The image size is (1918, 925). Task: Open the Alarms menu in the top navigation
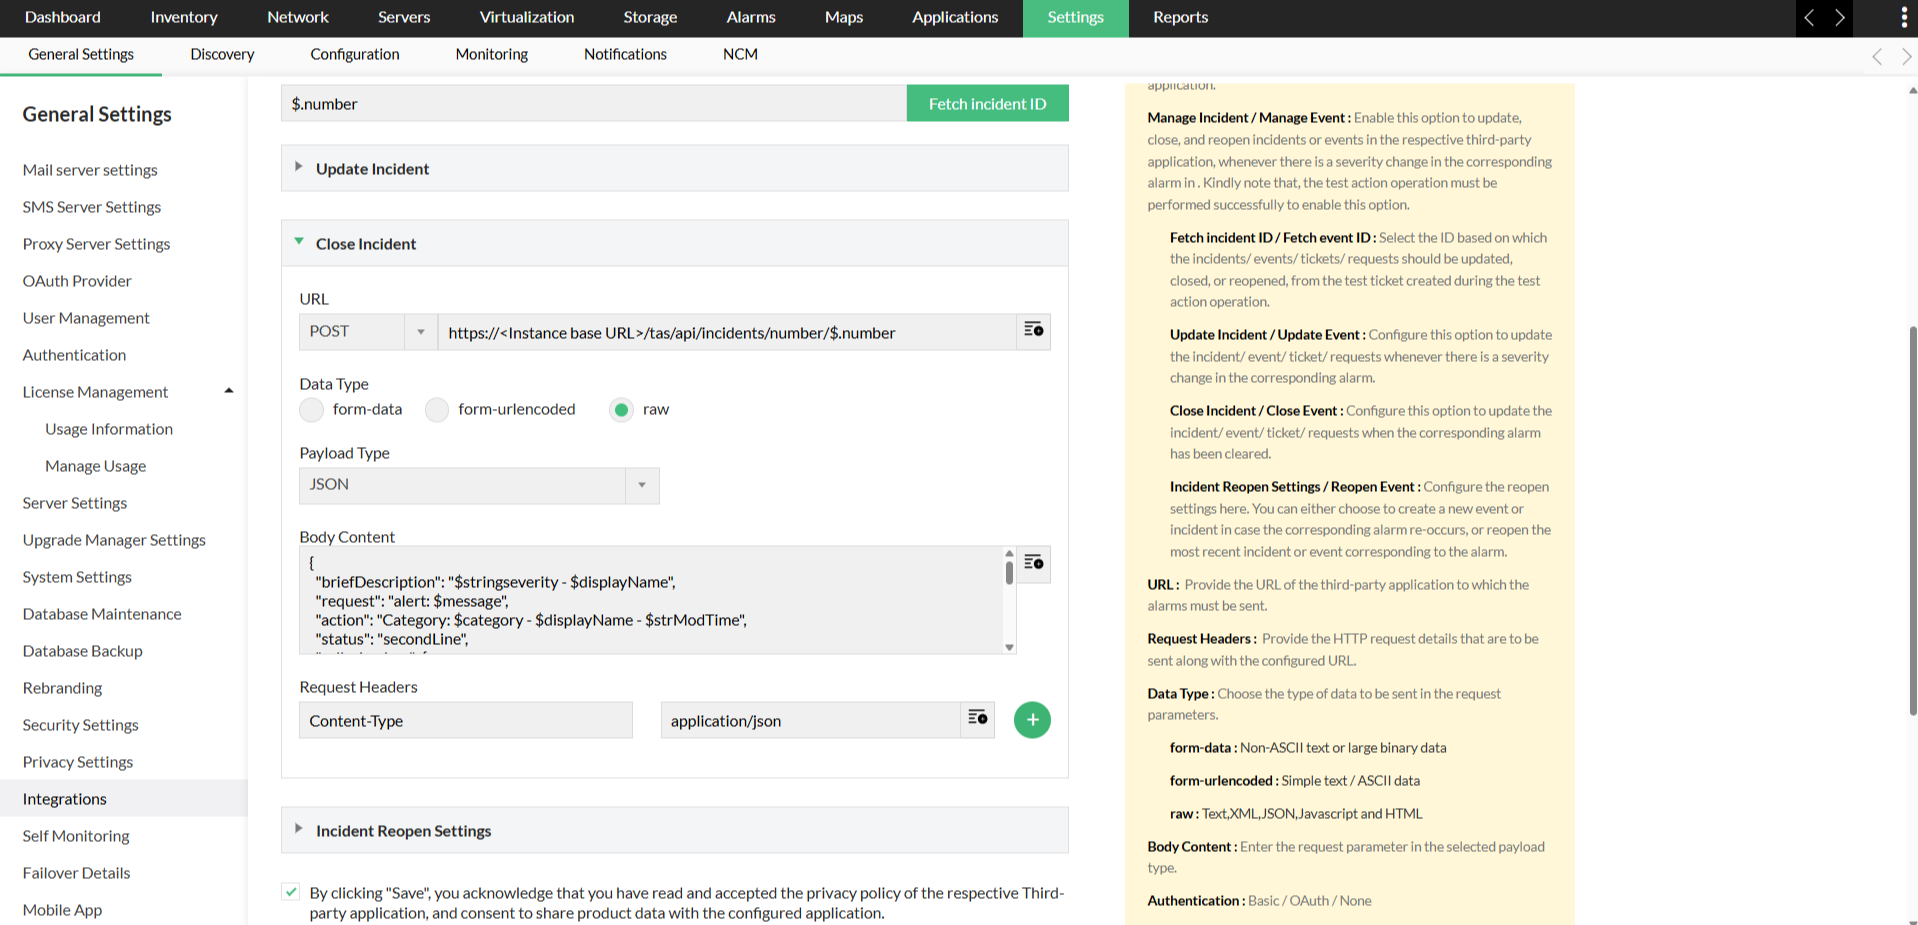pyautogui.click(x=749, y=17)
